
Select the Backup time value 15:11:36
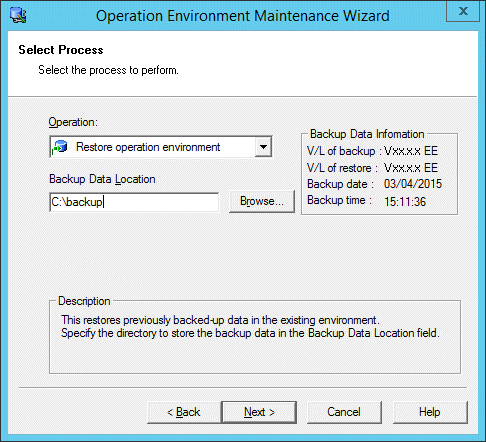click(x=405, y=202)
